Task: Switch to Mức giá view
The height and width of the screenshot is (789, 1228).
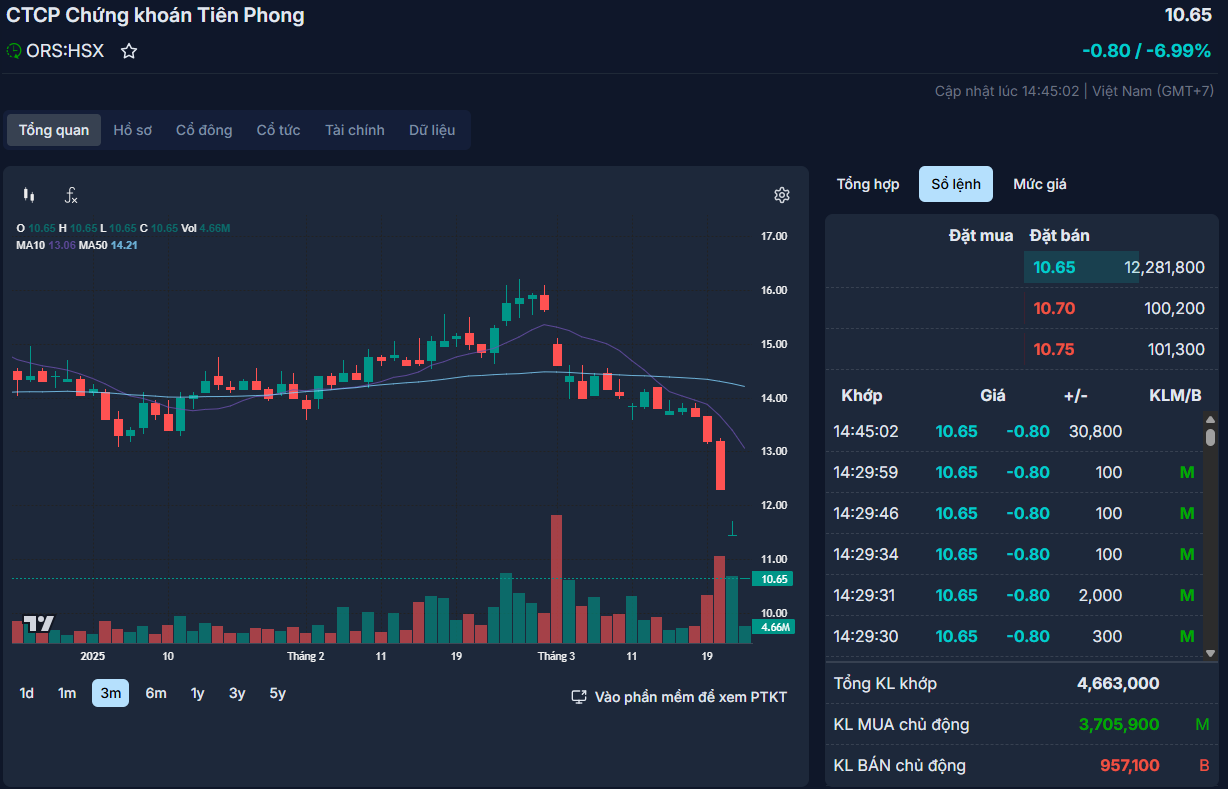Action: (x=1039, y=184)
